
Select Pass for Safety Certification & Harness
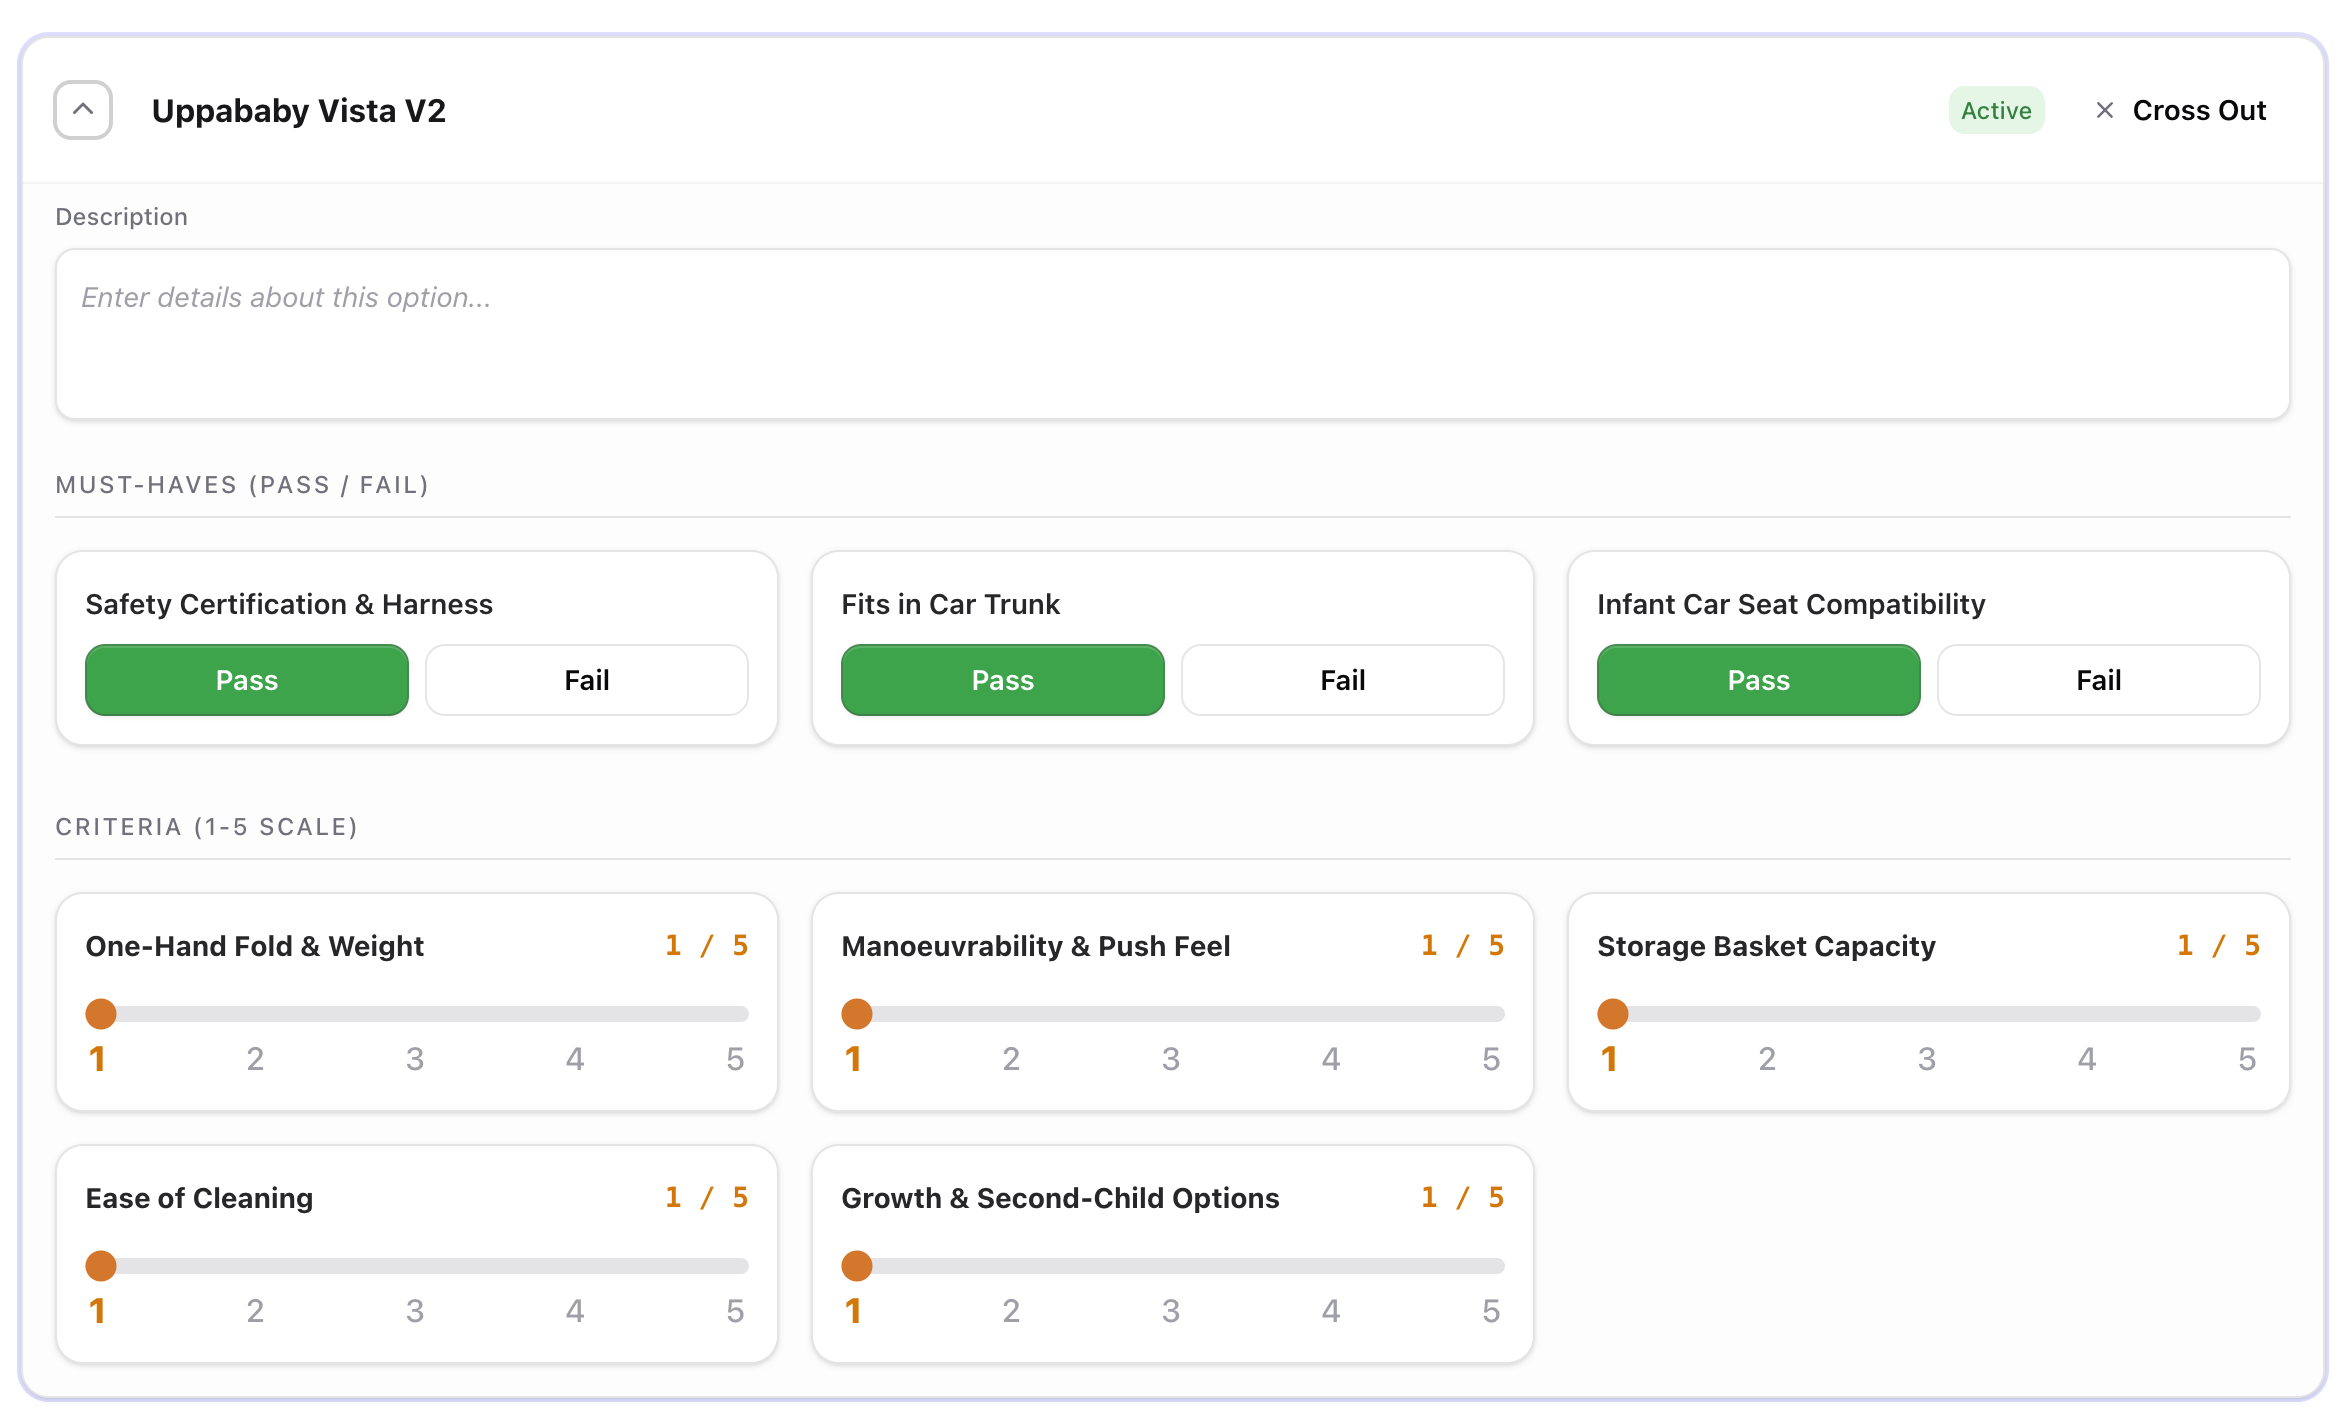(247, 680)
